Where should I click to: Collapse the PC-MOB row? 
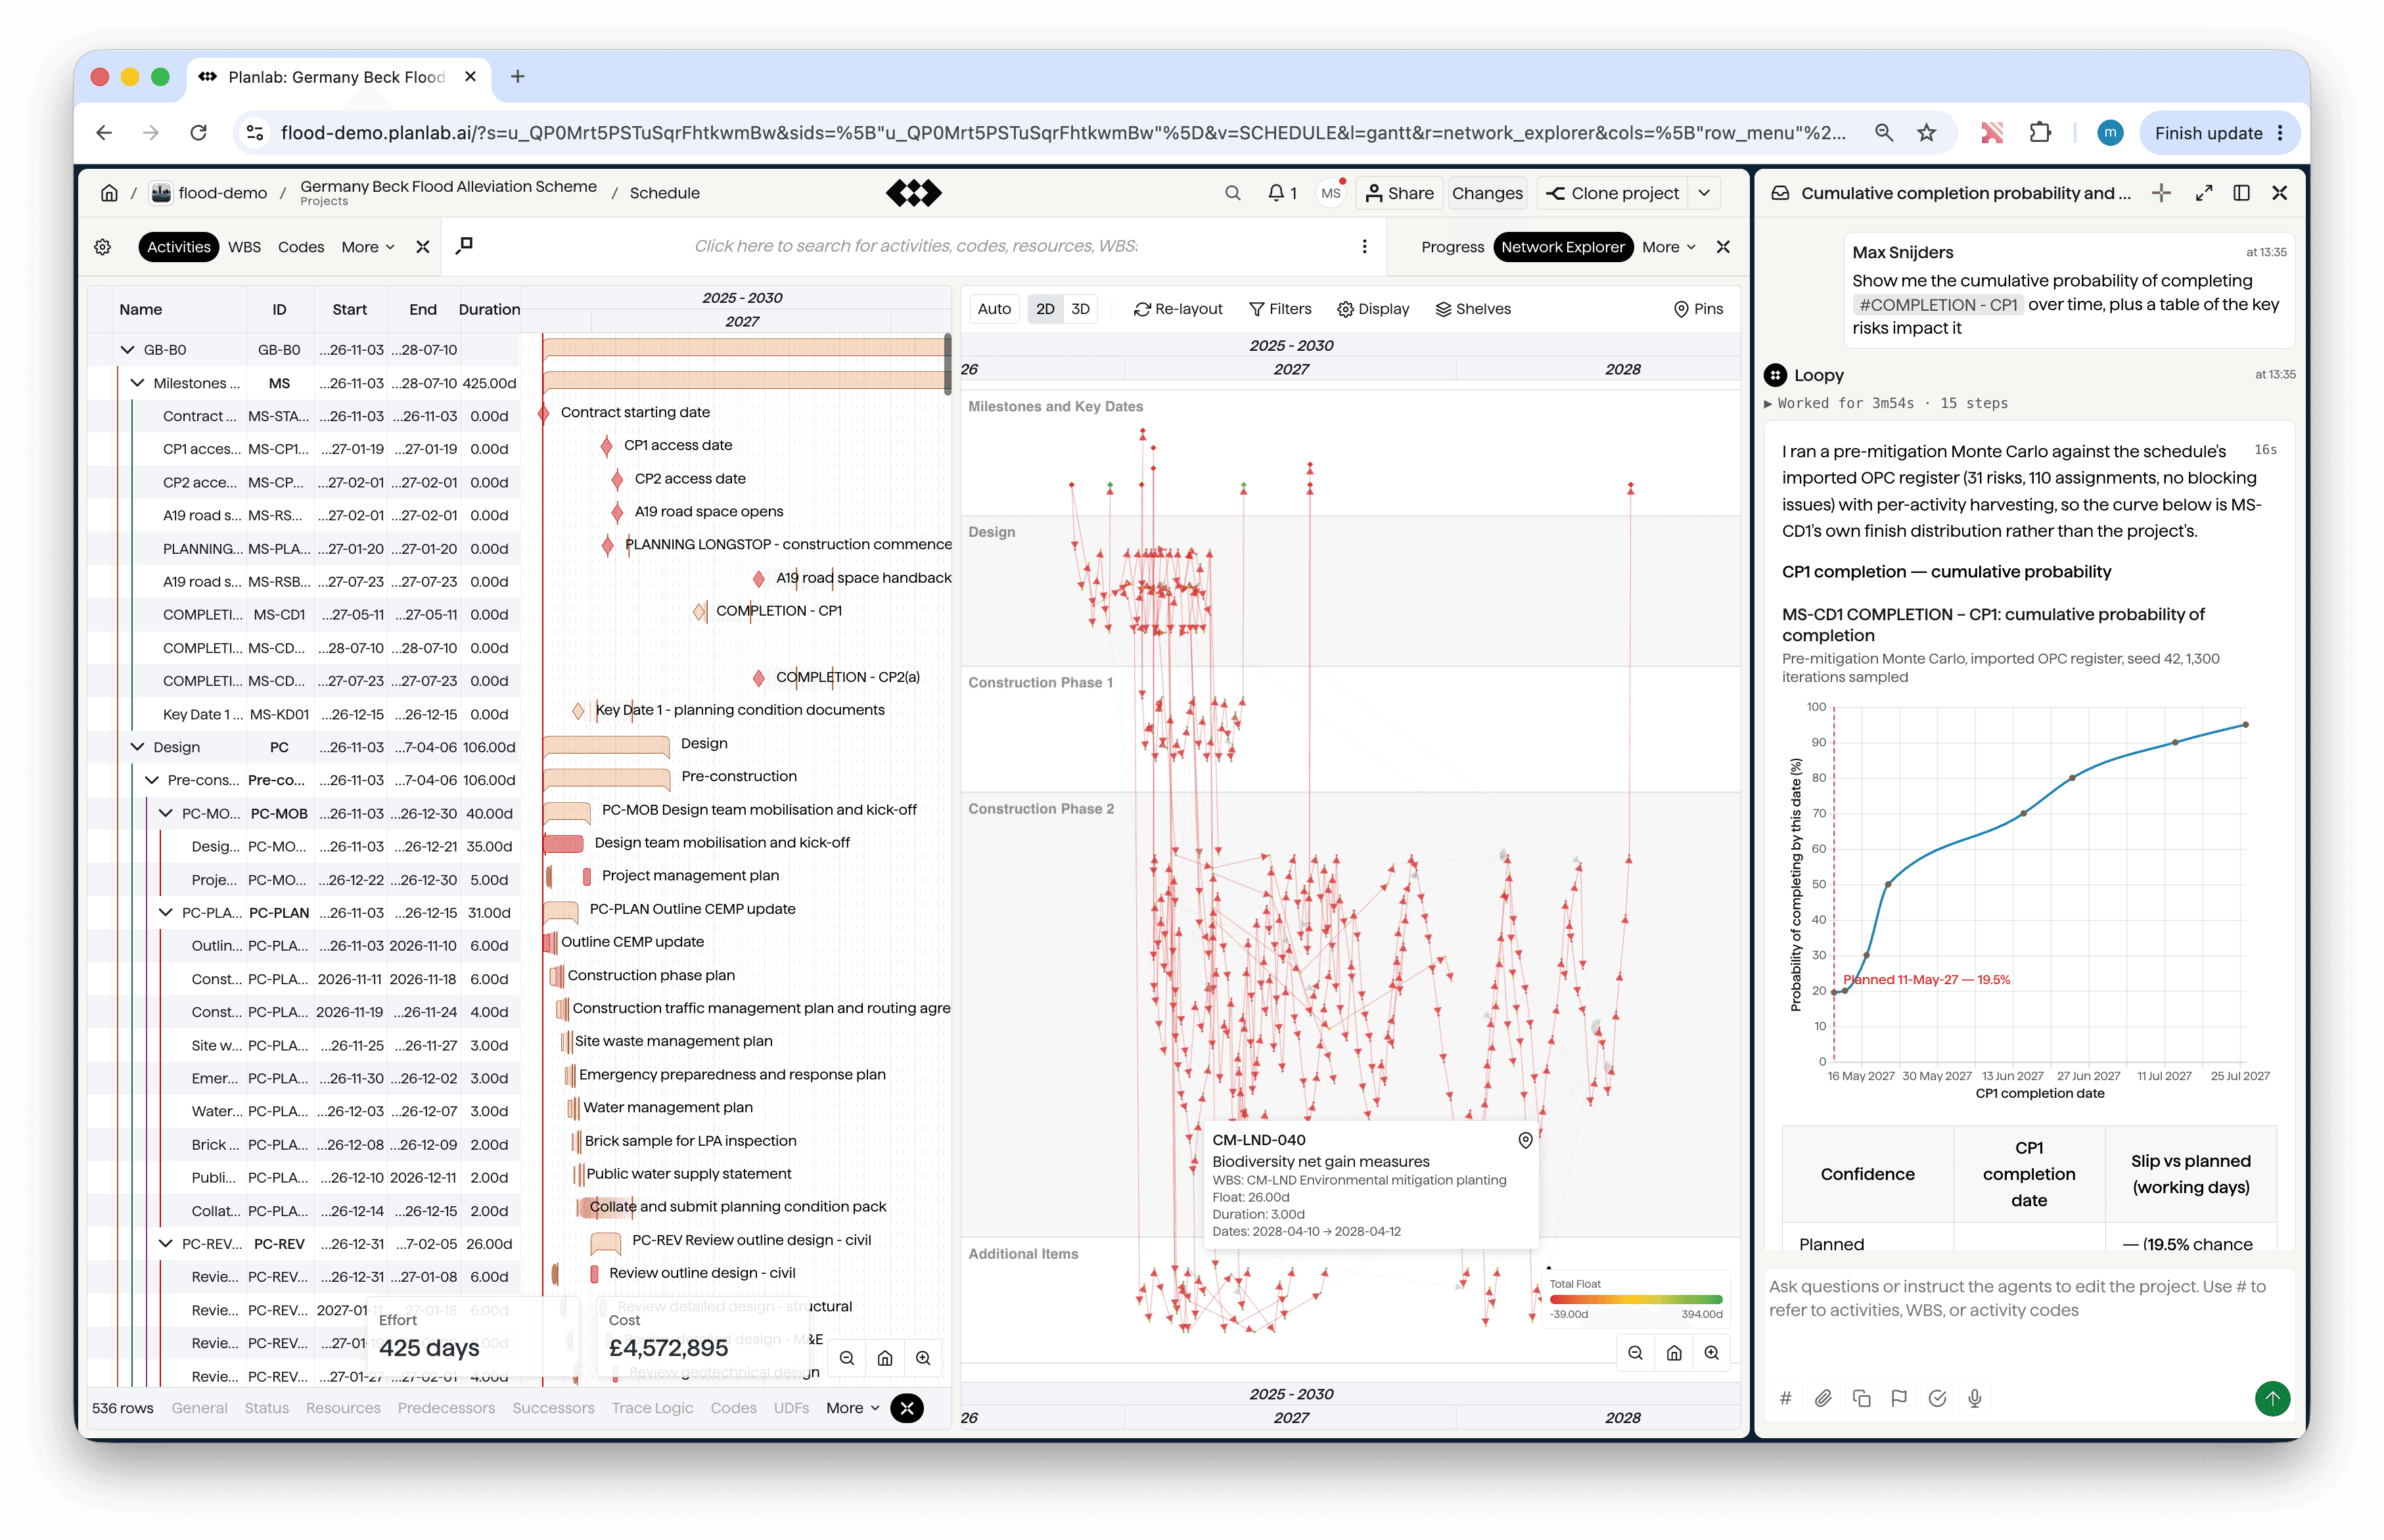point(166,813)
